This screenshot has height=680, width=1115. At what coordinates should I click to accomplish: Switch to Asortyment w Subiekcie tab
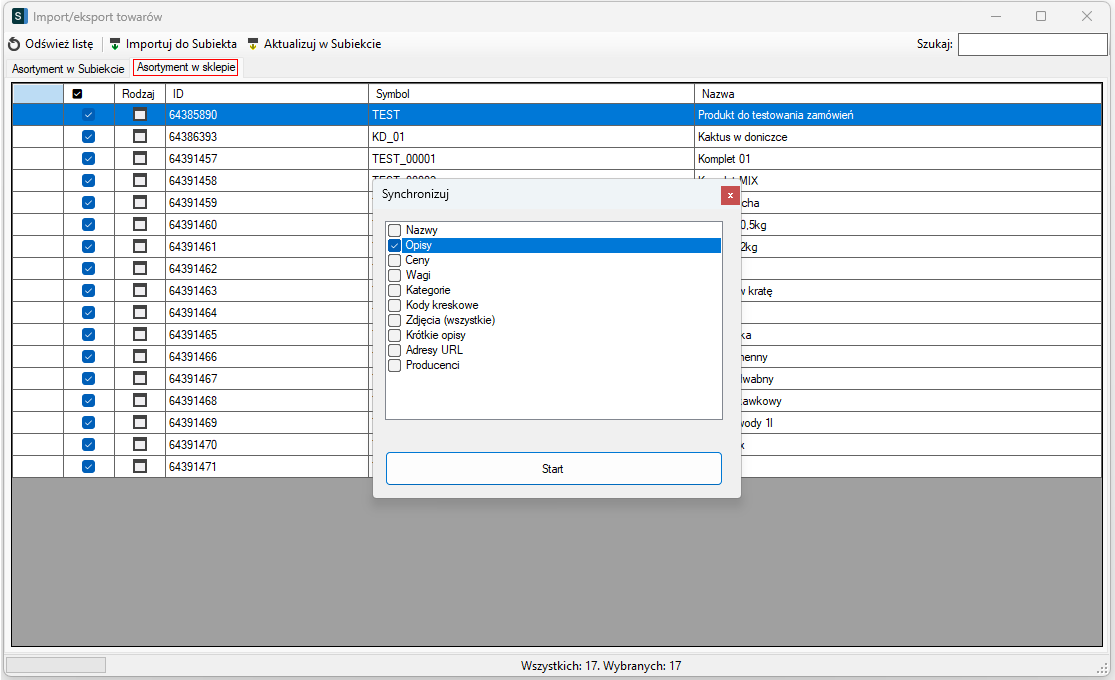[68, 69]
